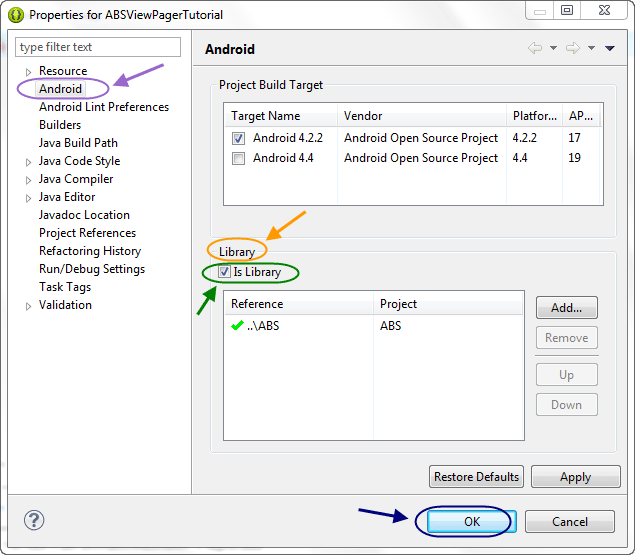Select the Android 4.2.2 target name
Image resolution: width=635 pixels, height=555 pixels.
(x=288, y=138)
